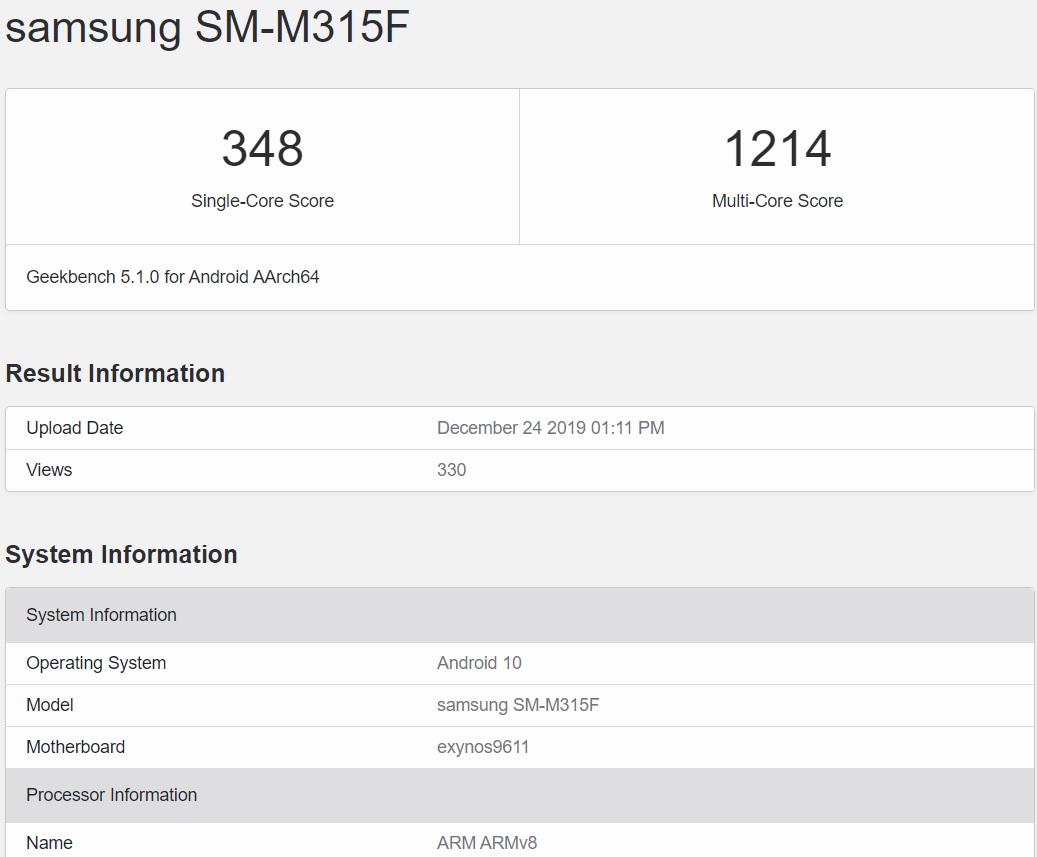Select the ARM ARMv8 processor name value

pyautogui.click(x=487, y=843)
